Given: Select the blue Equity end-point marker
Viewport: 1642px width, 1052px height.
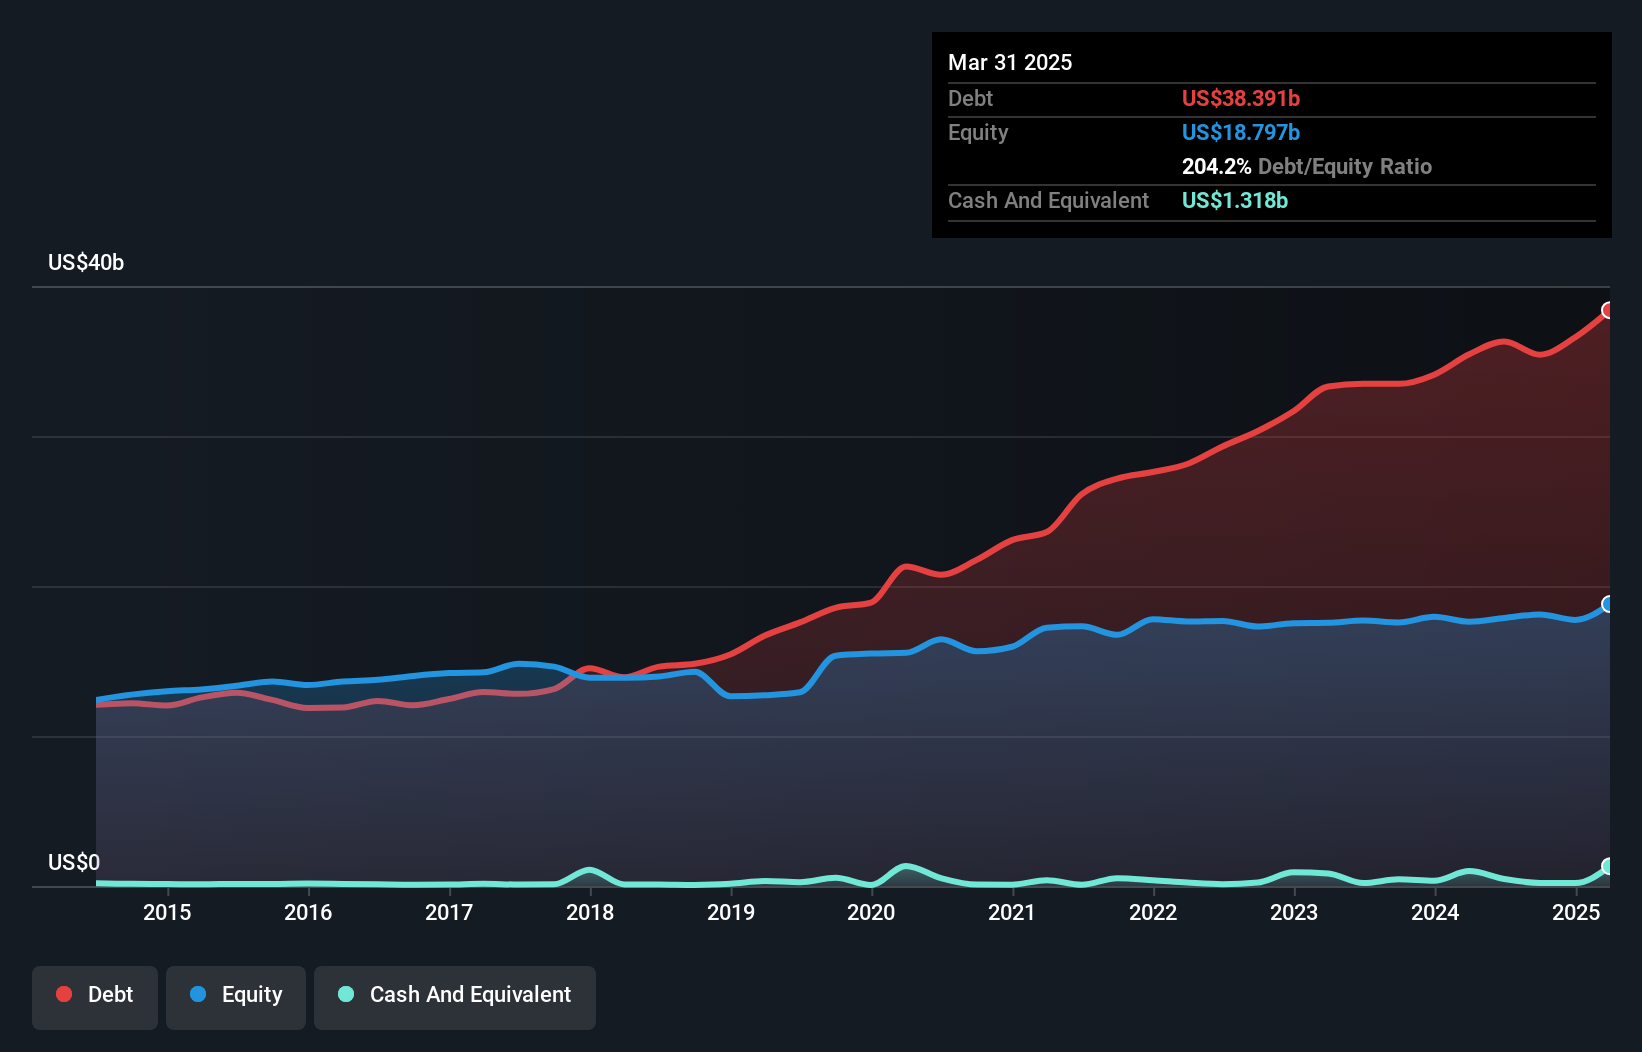Looking at the screenshot, I should click(1608, 604).
